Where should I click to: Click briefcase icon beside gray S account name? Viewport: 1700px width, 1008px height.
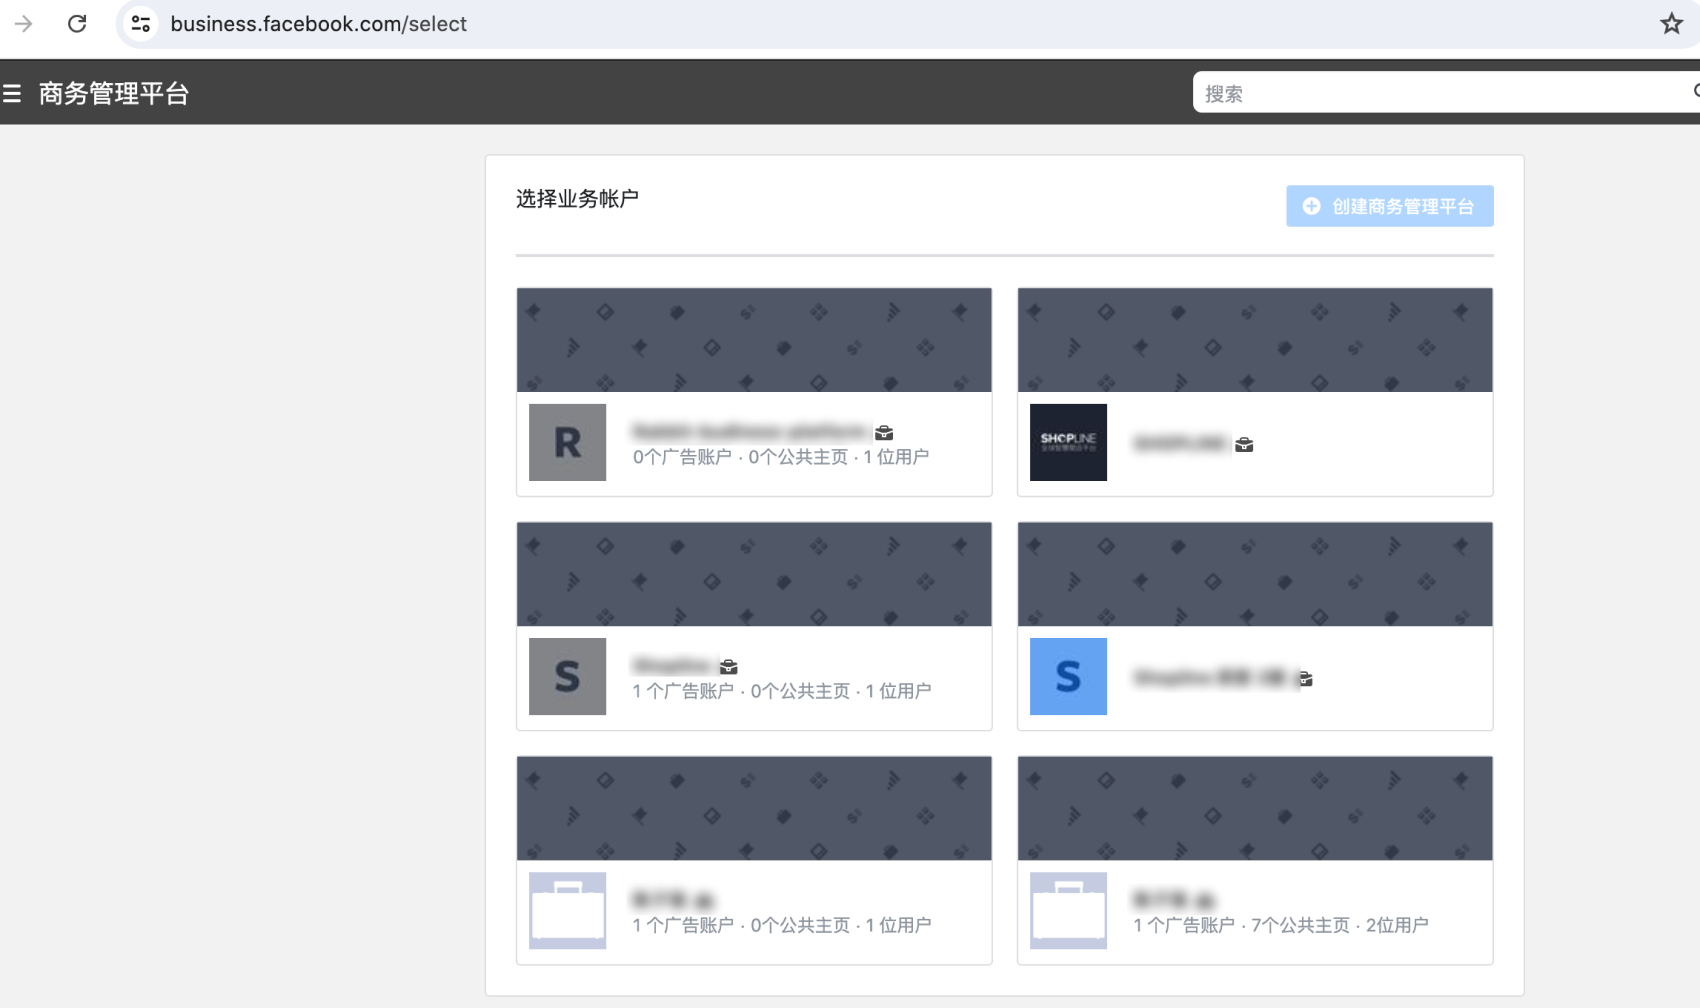pos(729,667)
